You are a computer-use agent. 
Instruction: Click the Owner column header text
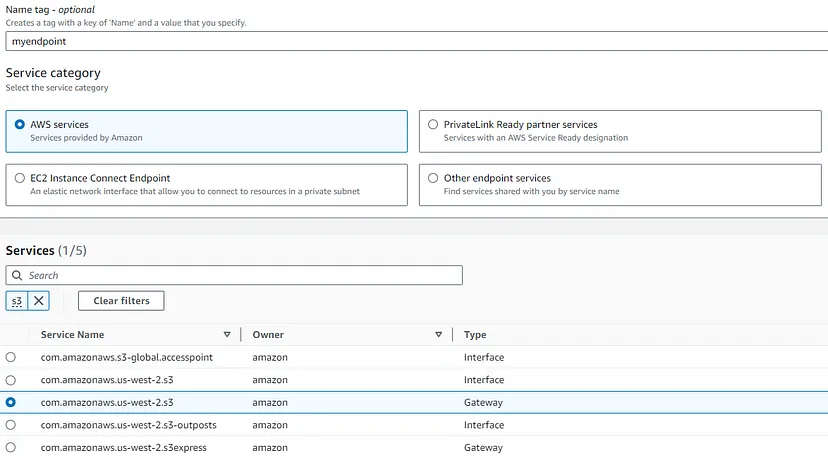click(x=268, y=335)
